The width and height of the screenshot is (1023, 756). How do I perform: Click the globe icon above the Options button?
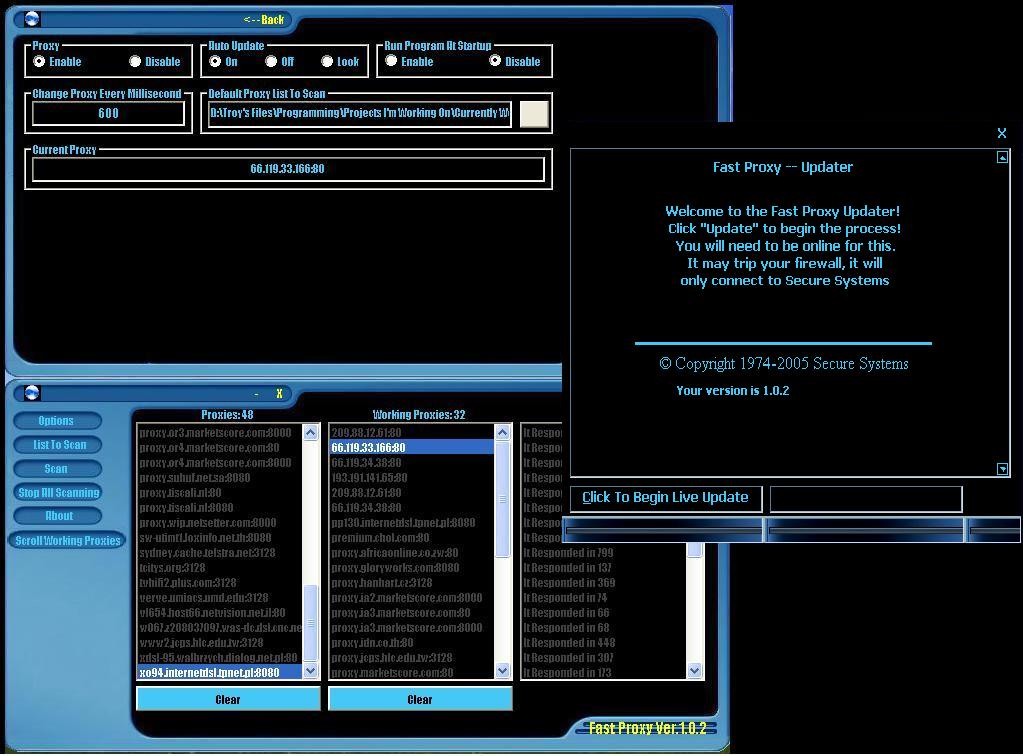tap(31, 393)
